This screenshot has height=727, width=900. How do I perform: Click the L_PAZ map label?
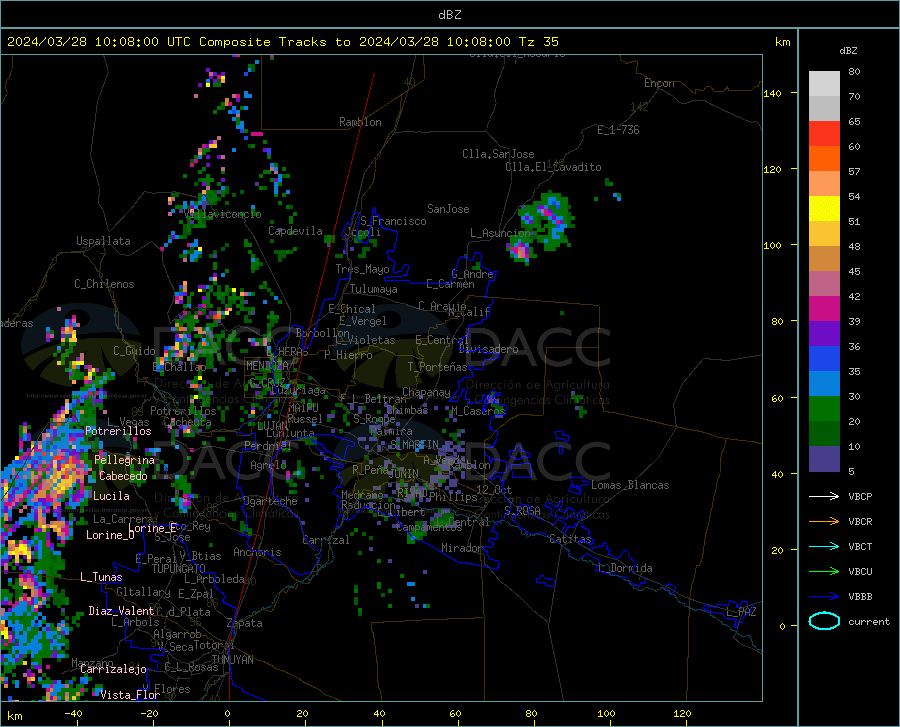[x=742, y=612]
